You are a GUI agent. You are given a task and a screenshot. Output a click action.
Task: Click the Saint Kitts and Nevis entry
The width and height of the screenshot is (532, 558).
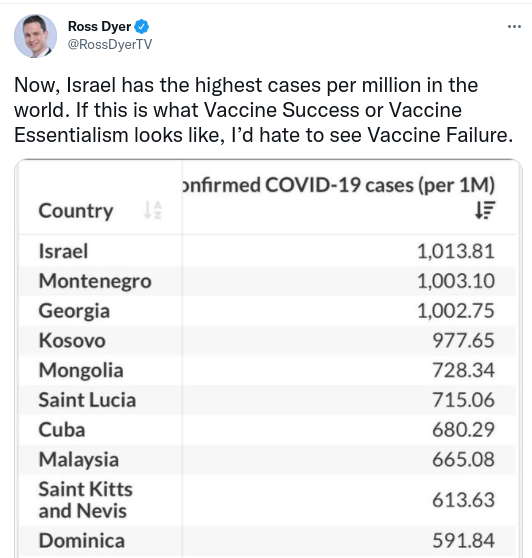(85, 500)
